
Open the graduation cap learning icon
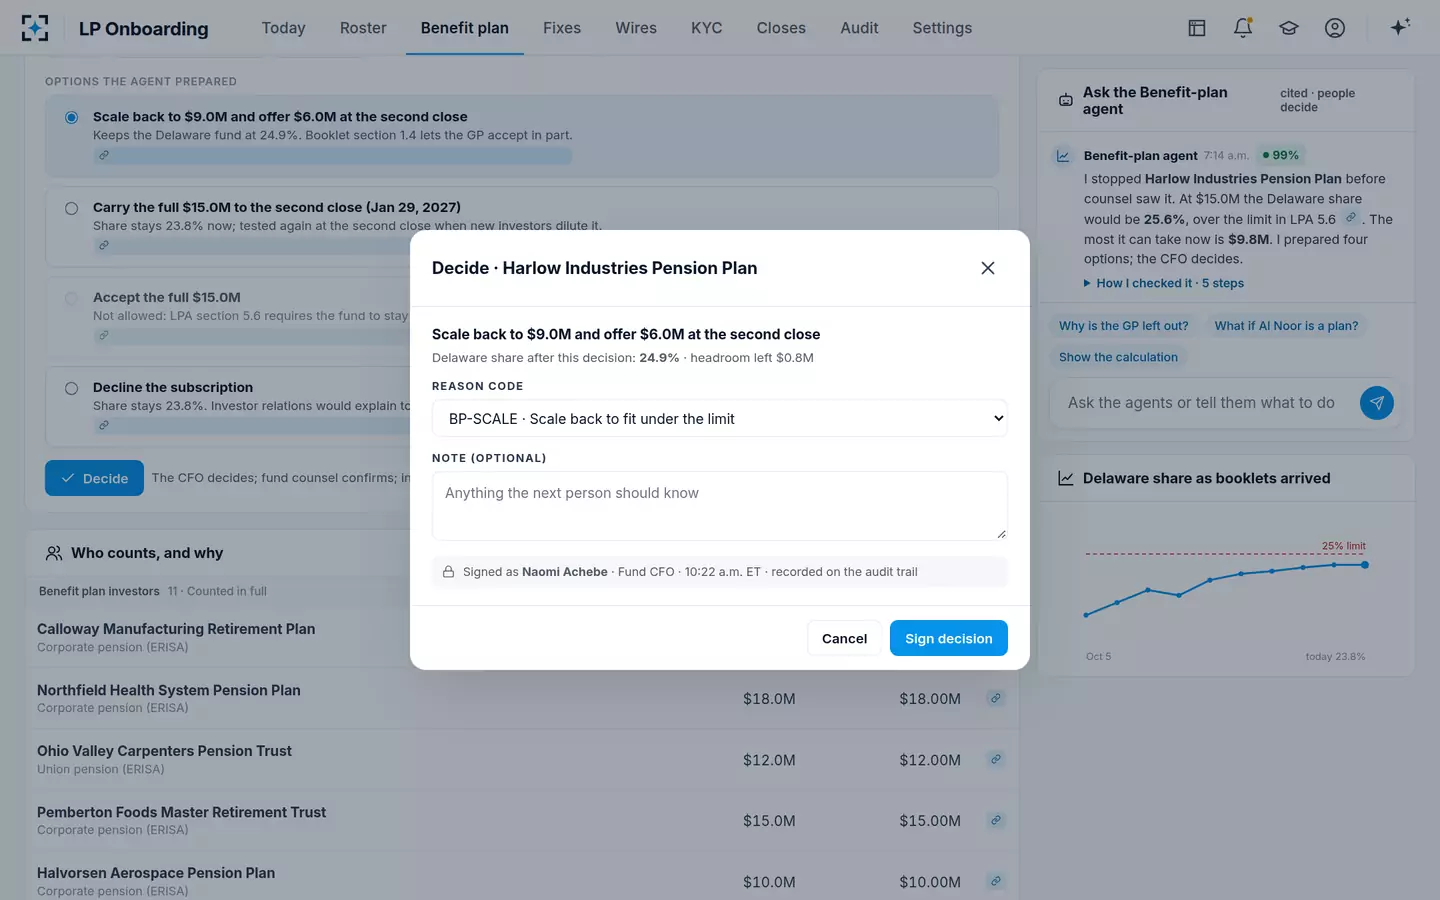[x=1289, y=28]
